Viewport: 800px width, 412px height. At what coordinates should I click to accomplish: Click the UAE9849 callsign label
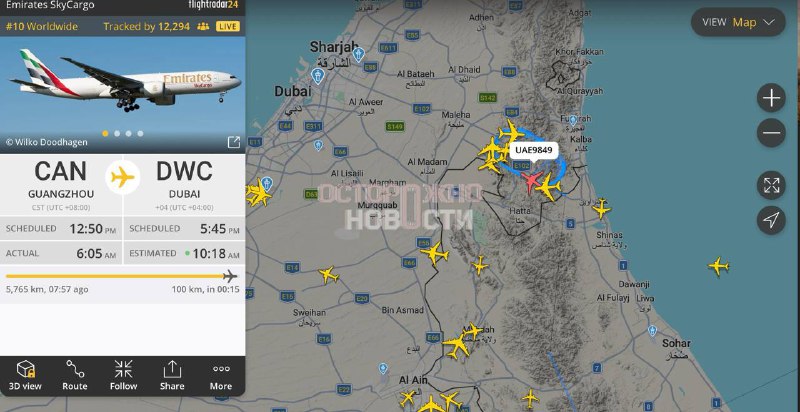coord(533,150)
